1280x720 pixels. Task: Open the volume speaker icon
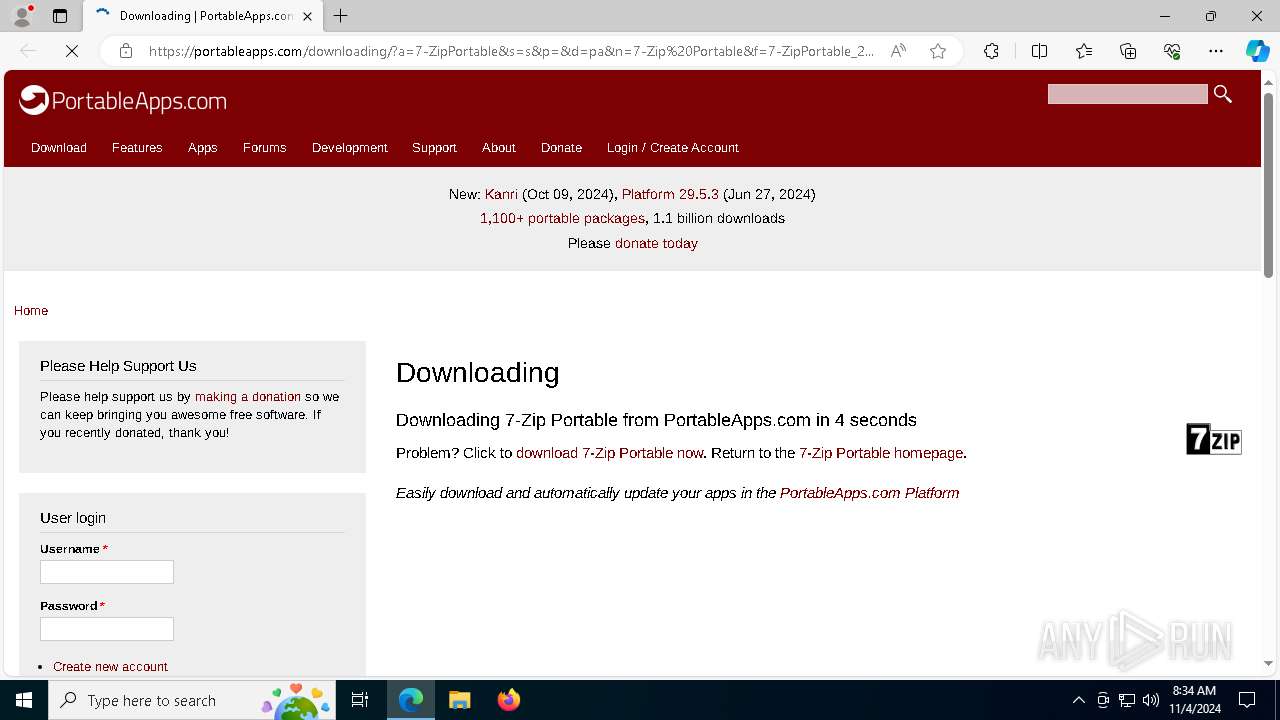coord(1151,700)
